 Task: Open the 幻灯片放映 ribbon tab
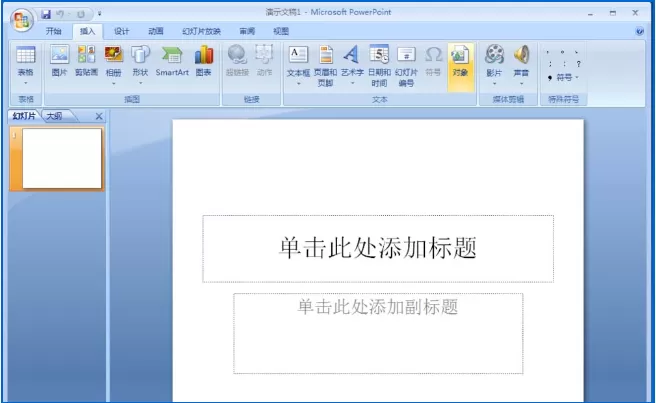(201, 31)
